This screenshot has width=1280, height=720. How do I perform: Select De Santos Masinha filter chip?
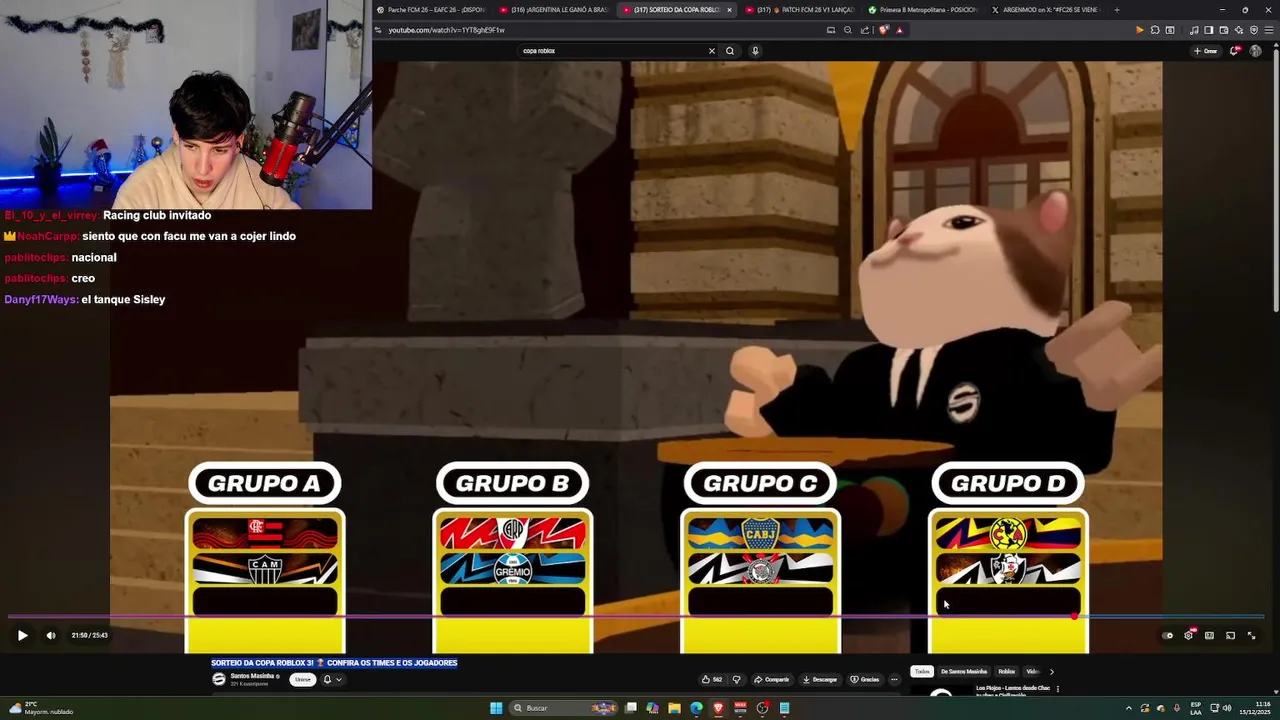(x=964, y=671)
